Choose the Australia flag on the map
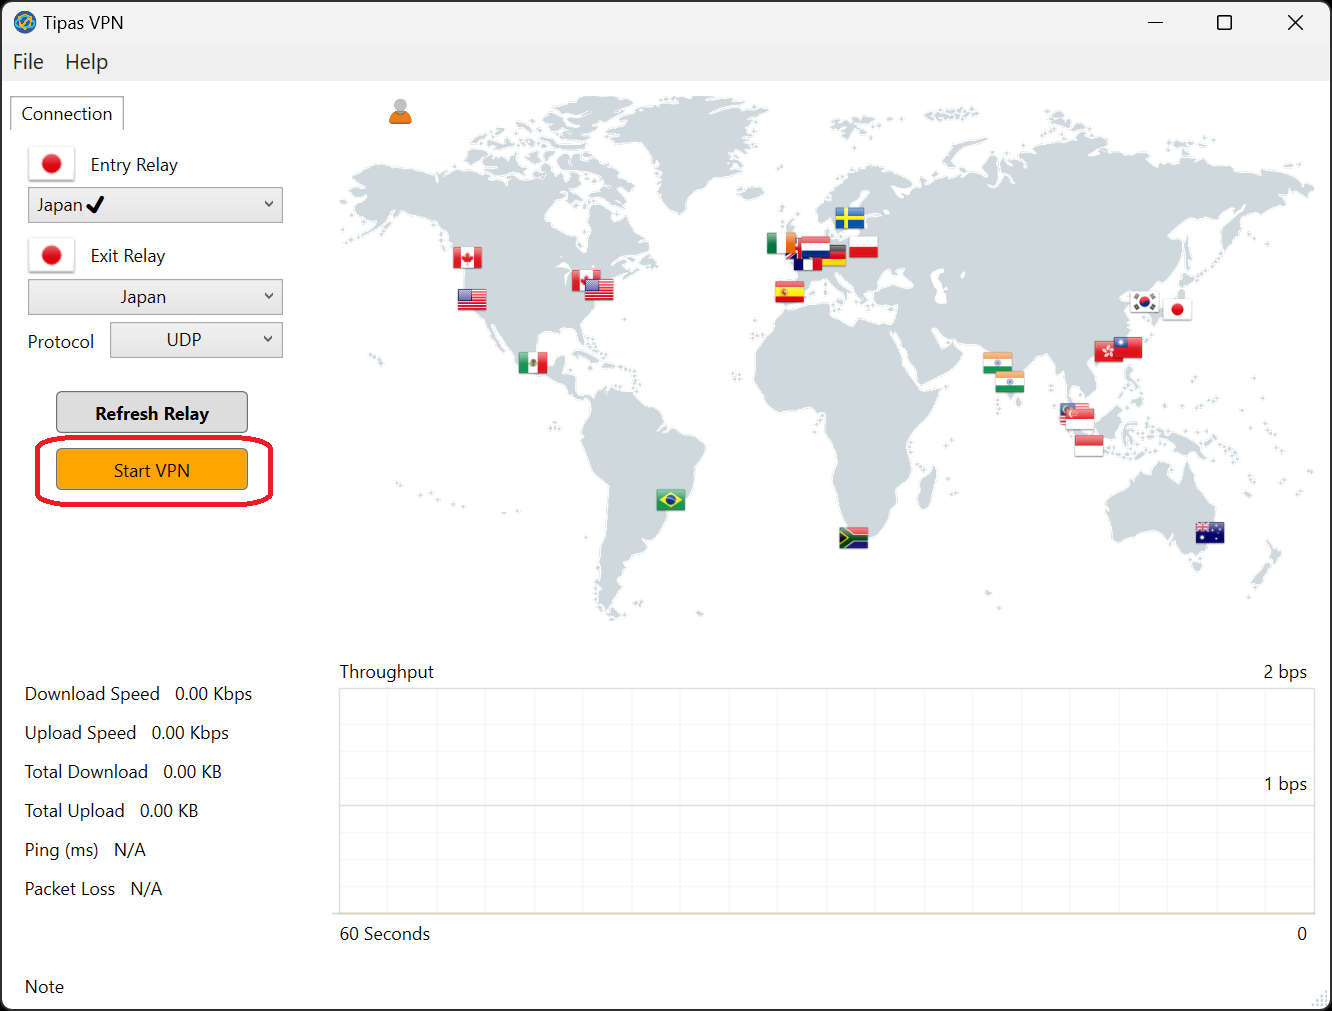This screenshot has width=1332, height=1011. pos(1210,533)
